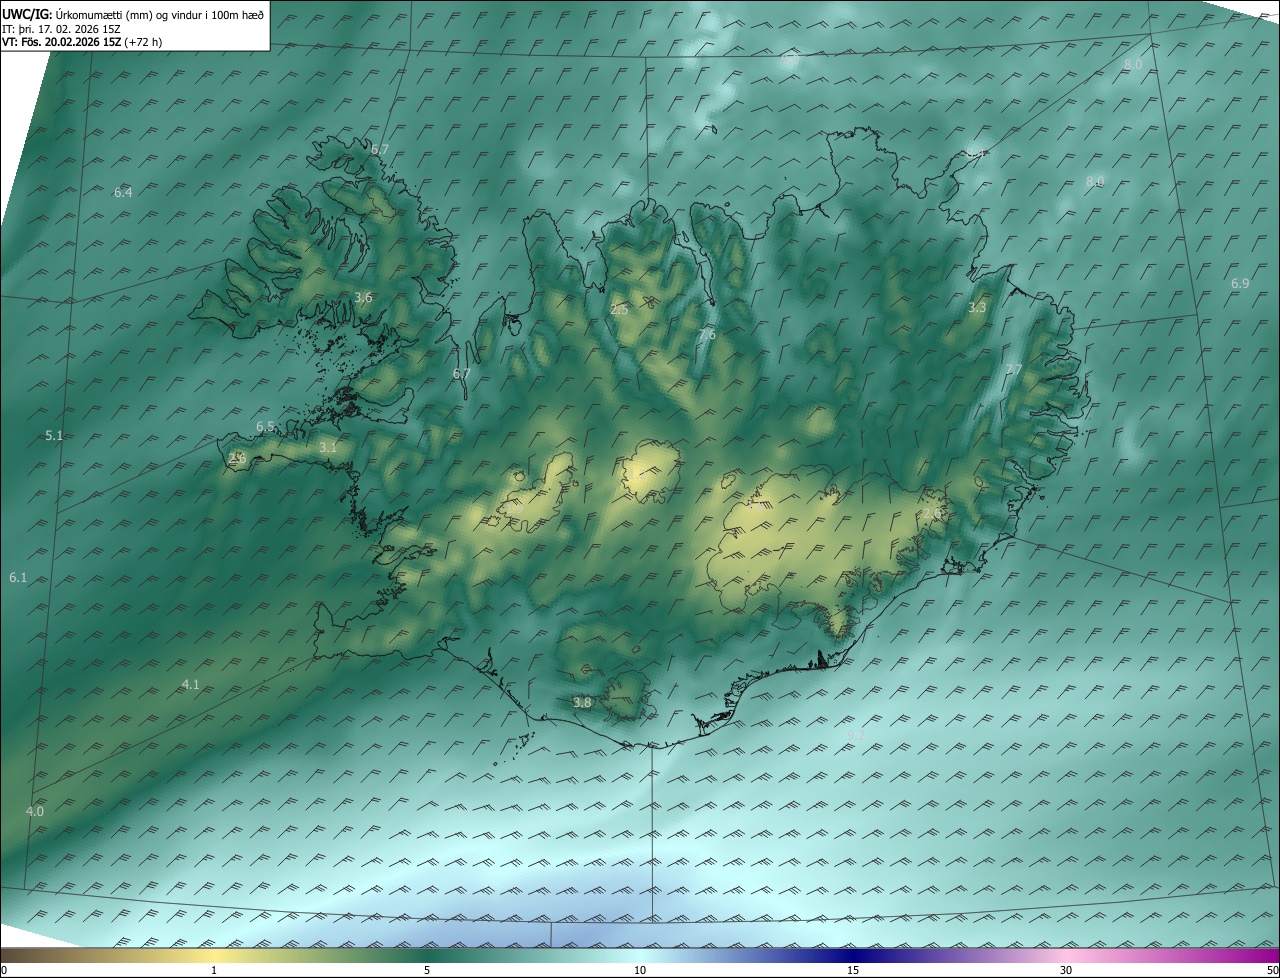Click the UWC/IG title label
Viewport: 1280px width, 978px height.
27,14
